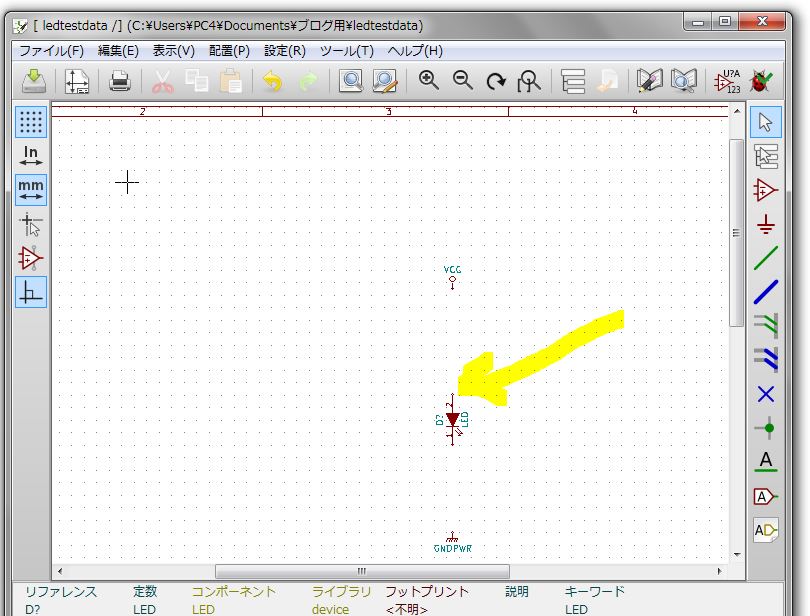Click the scroll left arrow
The image size is (810, 616).
click(60, 571)
